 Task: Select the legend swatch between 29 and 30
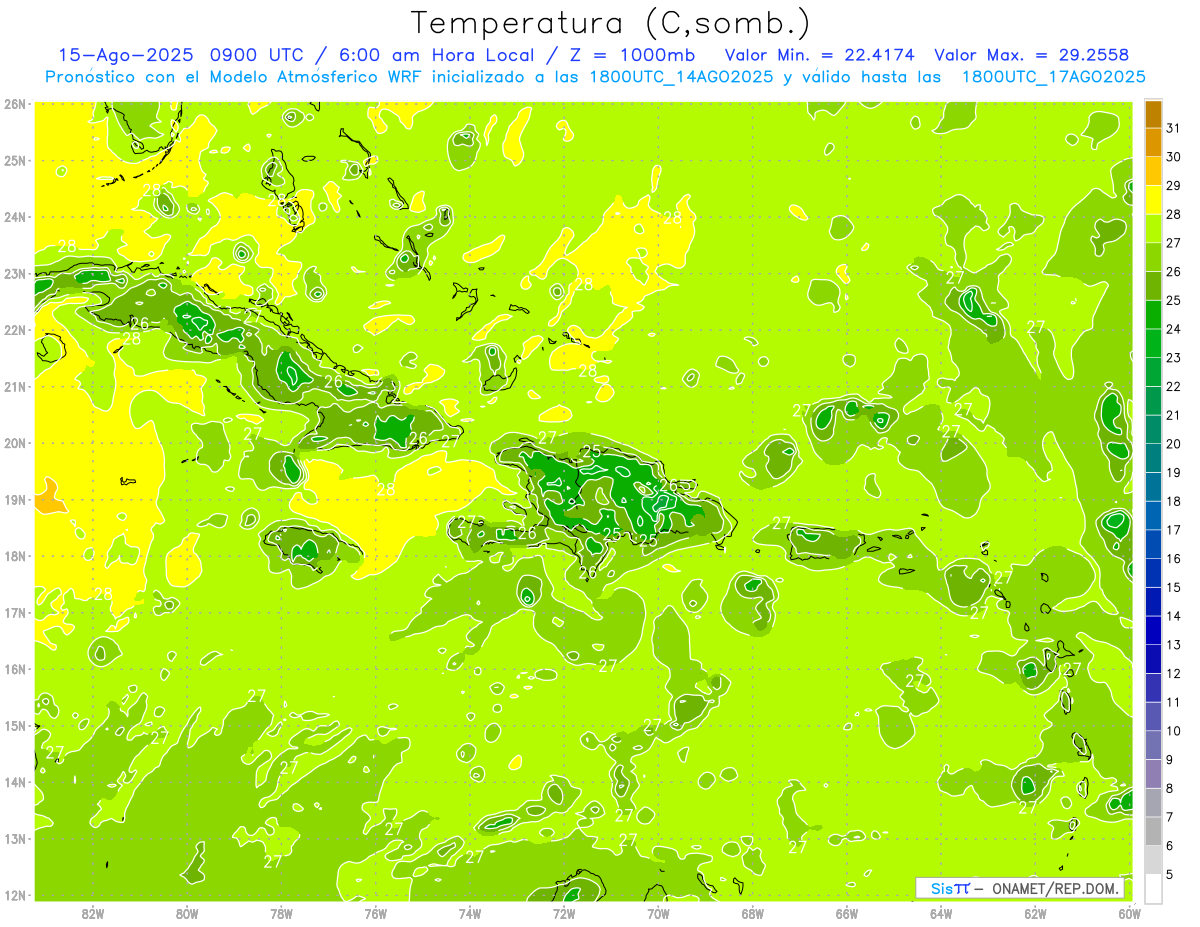(x=1153, y=171)
